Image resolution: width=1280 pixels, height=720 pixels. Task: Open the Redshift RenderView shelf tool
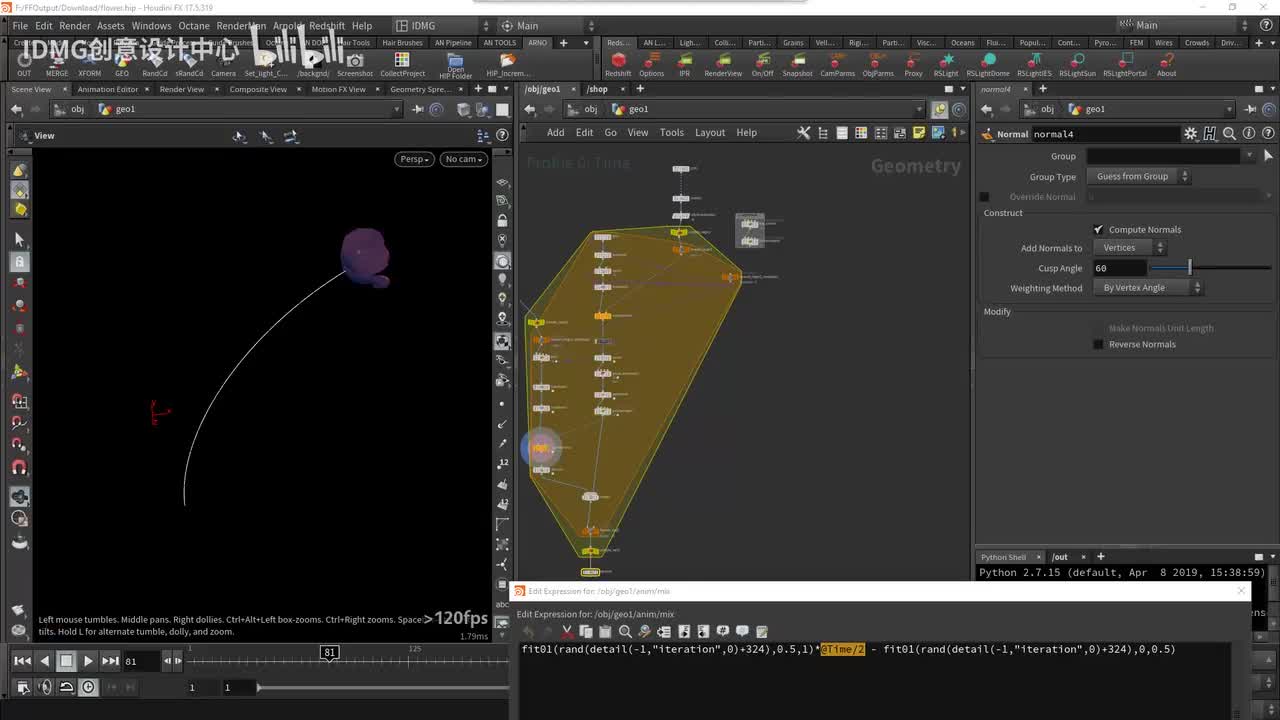pyautogui.click(x=723, y=63)
